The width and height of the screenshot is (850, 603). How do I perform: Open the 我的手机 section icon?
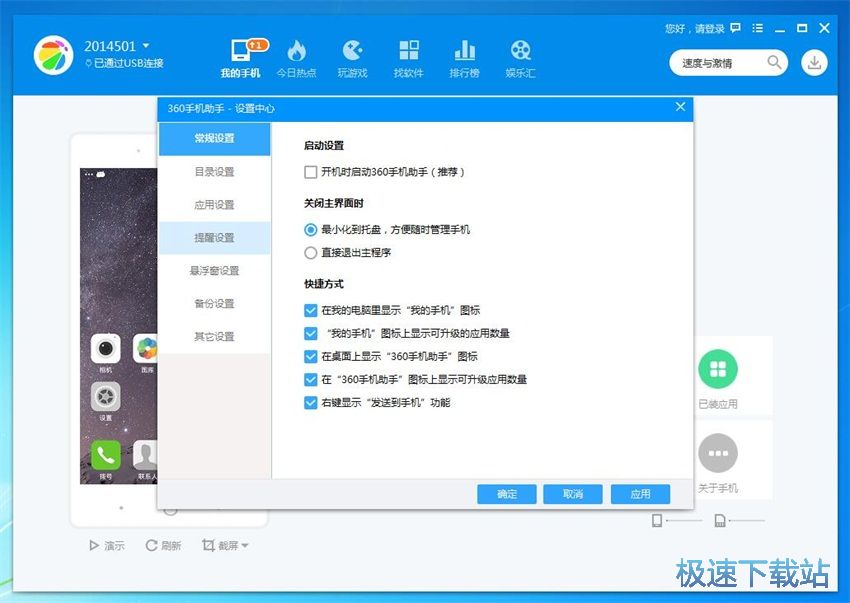(x=241, y=51)
